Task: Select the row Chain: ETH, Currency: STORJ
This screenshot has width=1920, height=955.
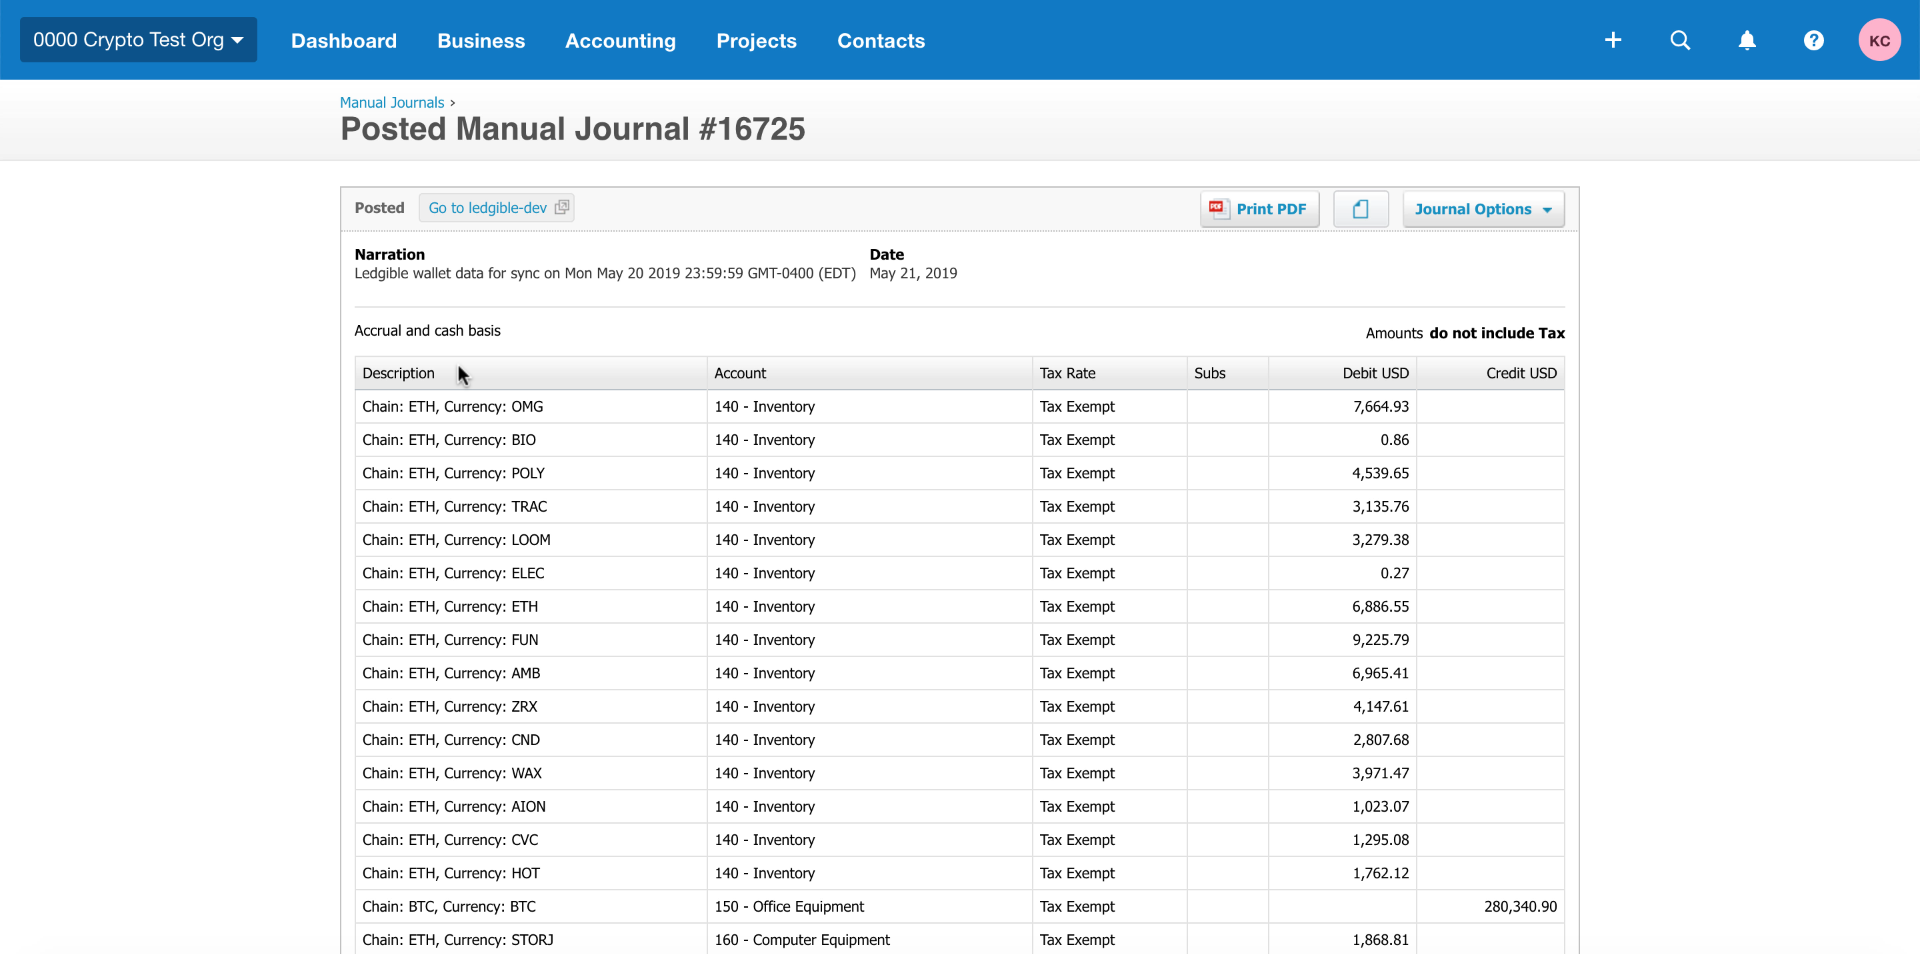Action: 959,940
